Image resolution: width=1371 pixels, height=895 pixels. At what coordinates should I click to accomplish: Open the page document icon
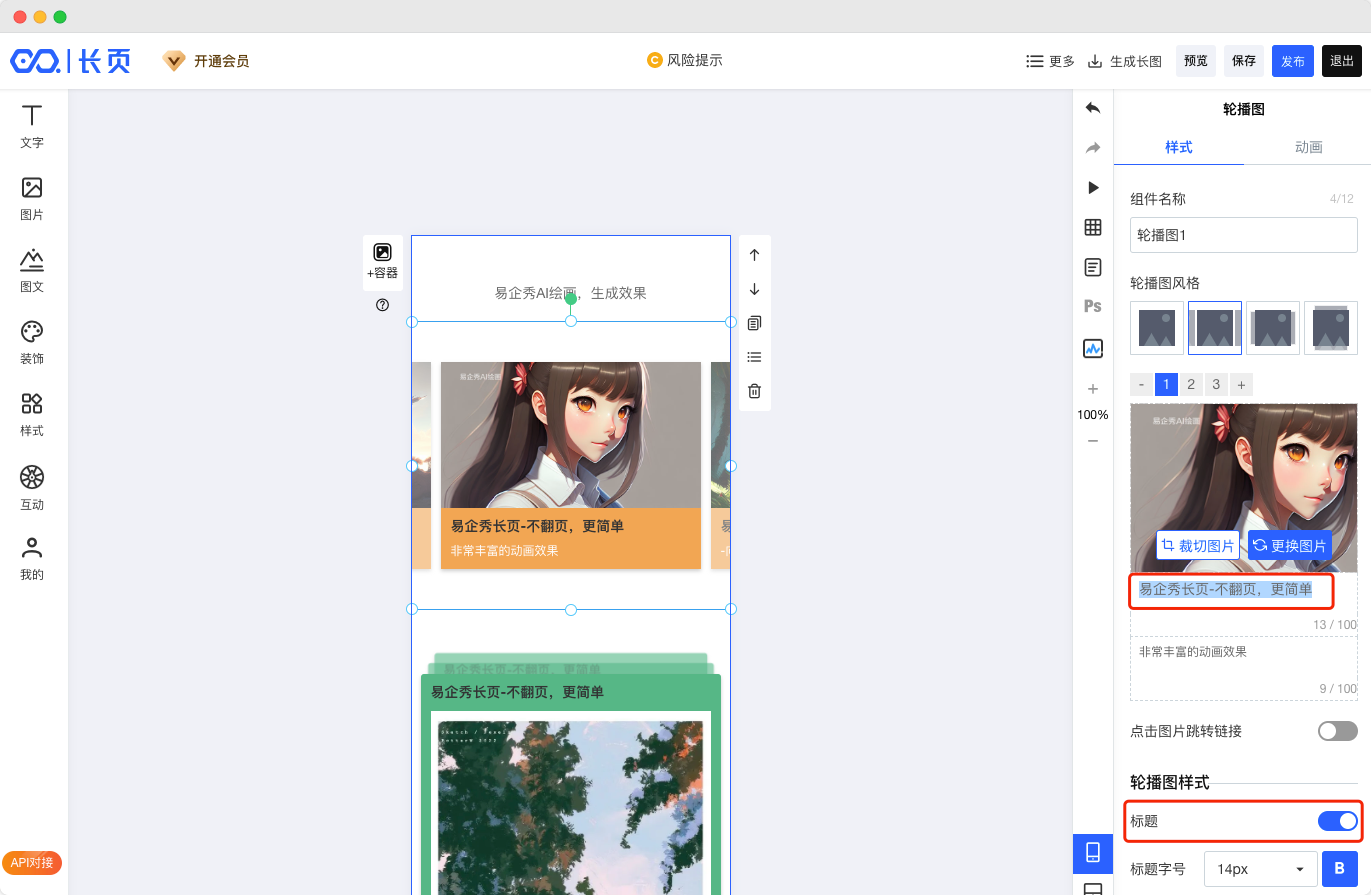[1093, 267]
